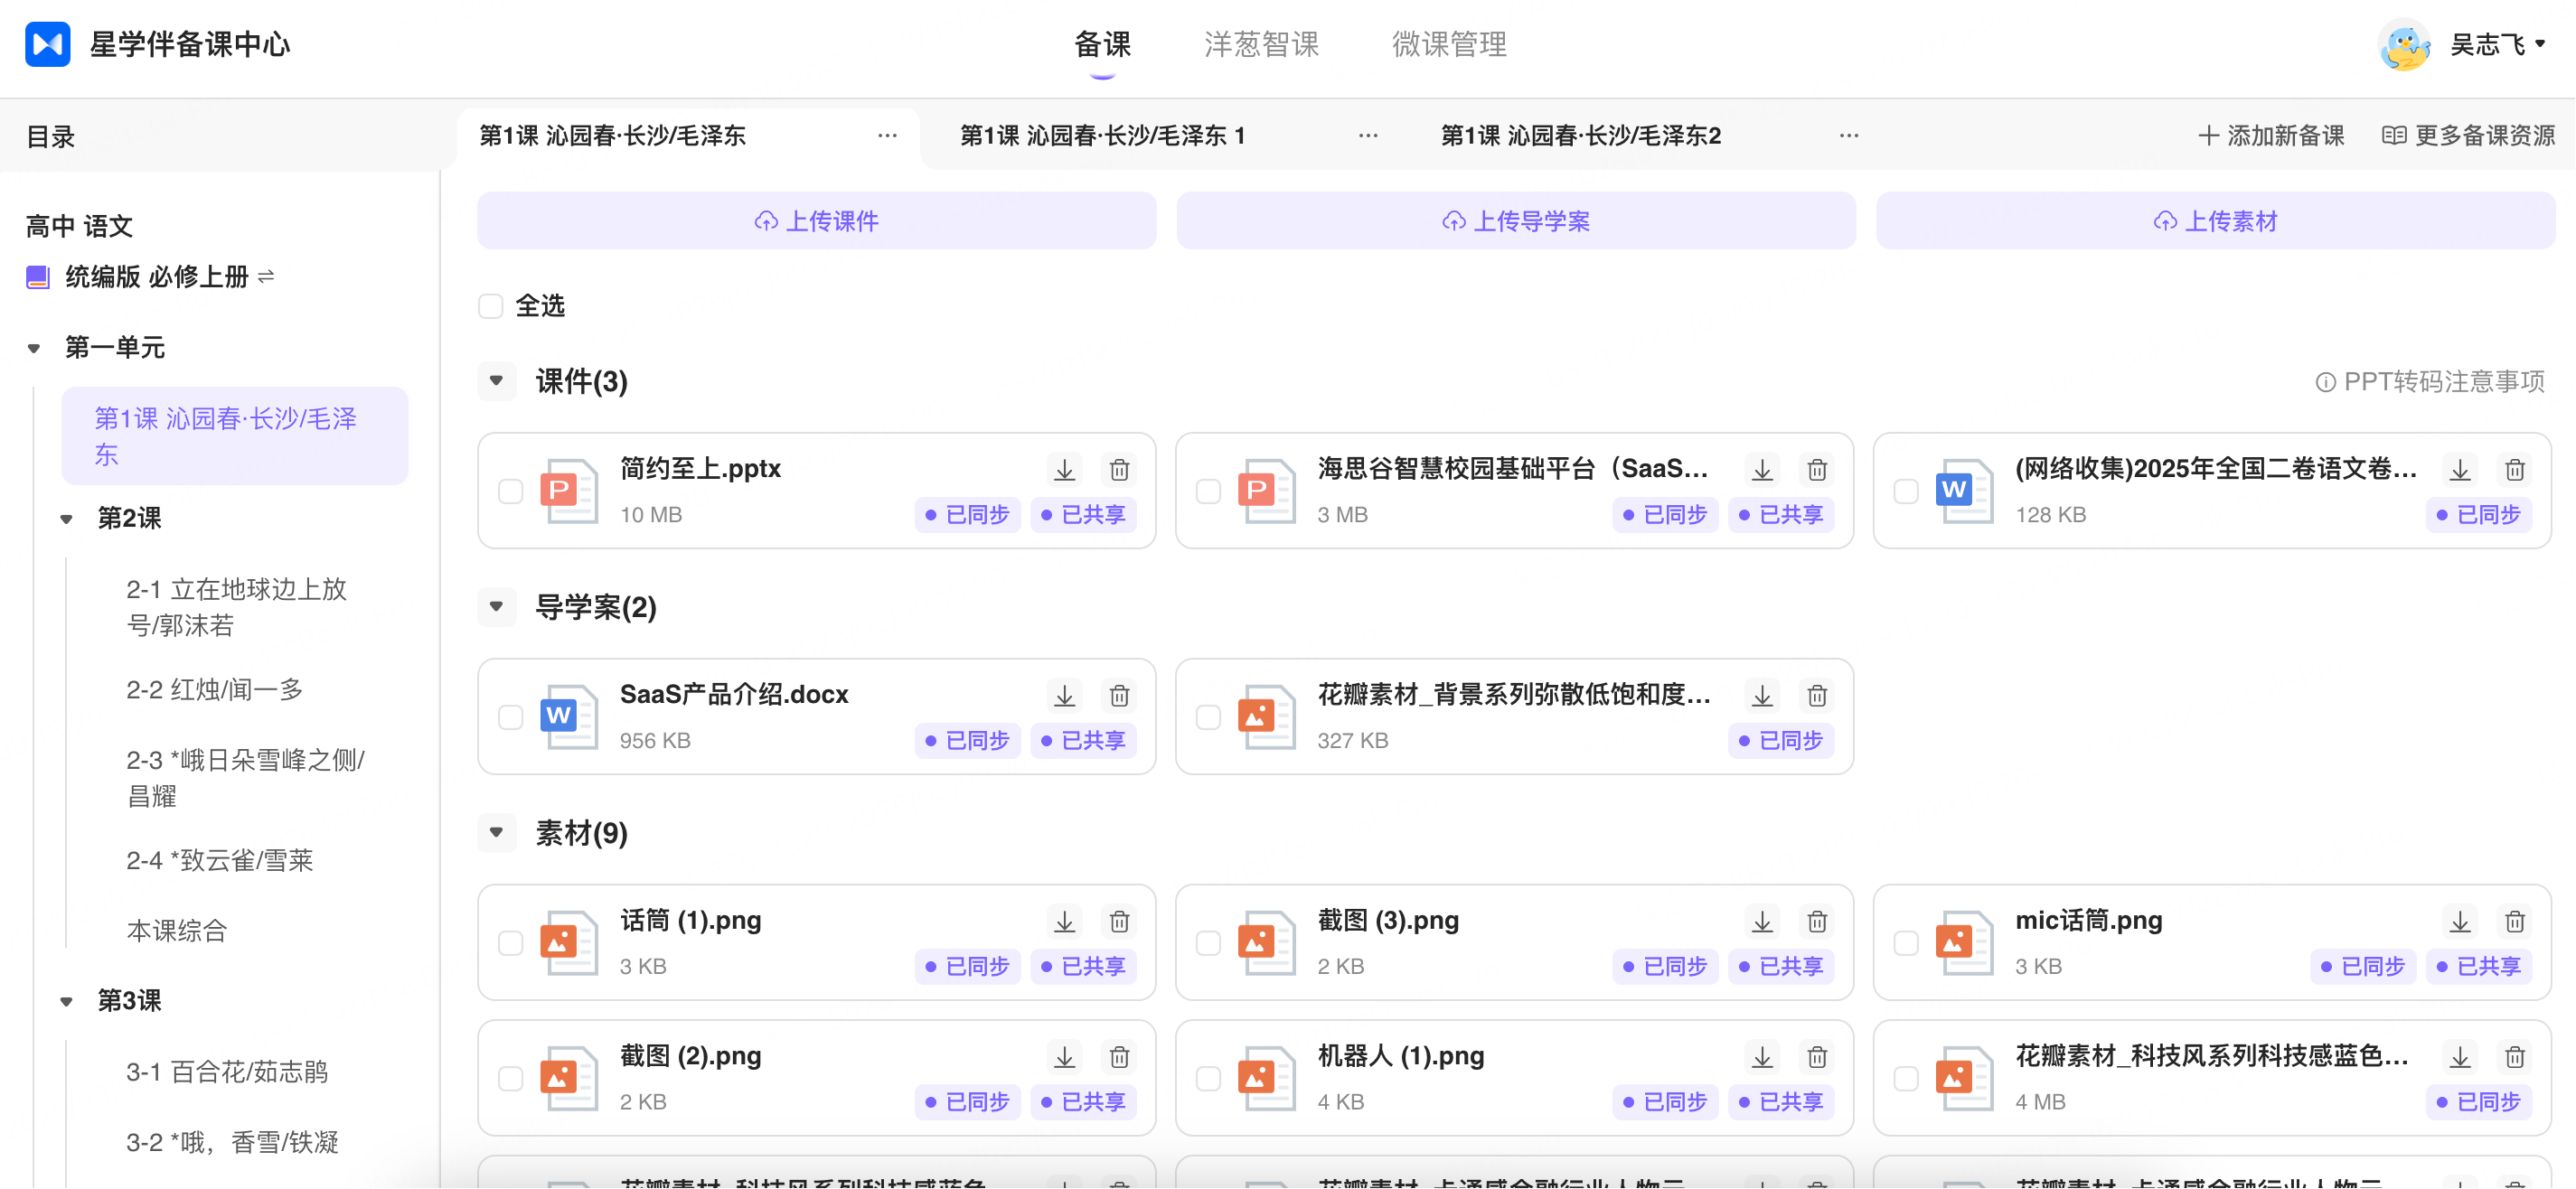Open tab 第1课 沁园春·长沙/毛泽东2
The height and width of the screenshot is (1189, 2576).
pos(1581,135)
